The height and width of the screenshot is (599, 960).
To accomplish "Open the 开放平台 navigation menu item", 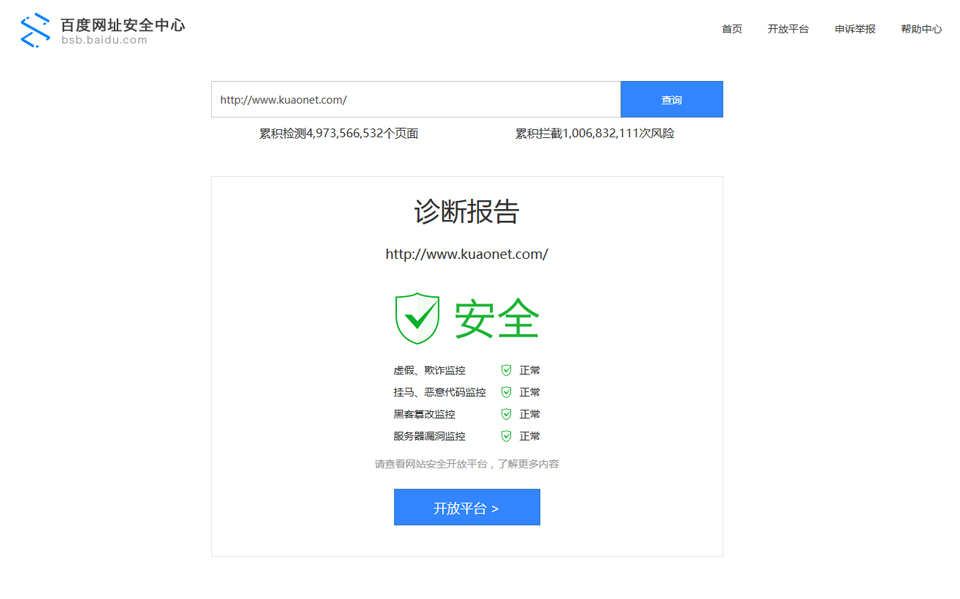I will point(788,29).
